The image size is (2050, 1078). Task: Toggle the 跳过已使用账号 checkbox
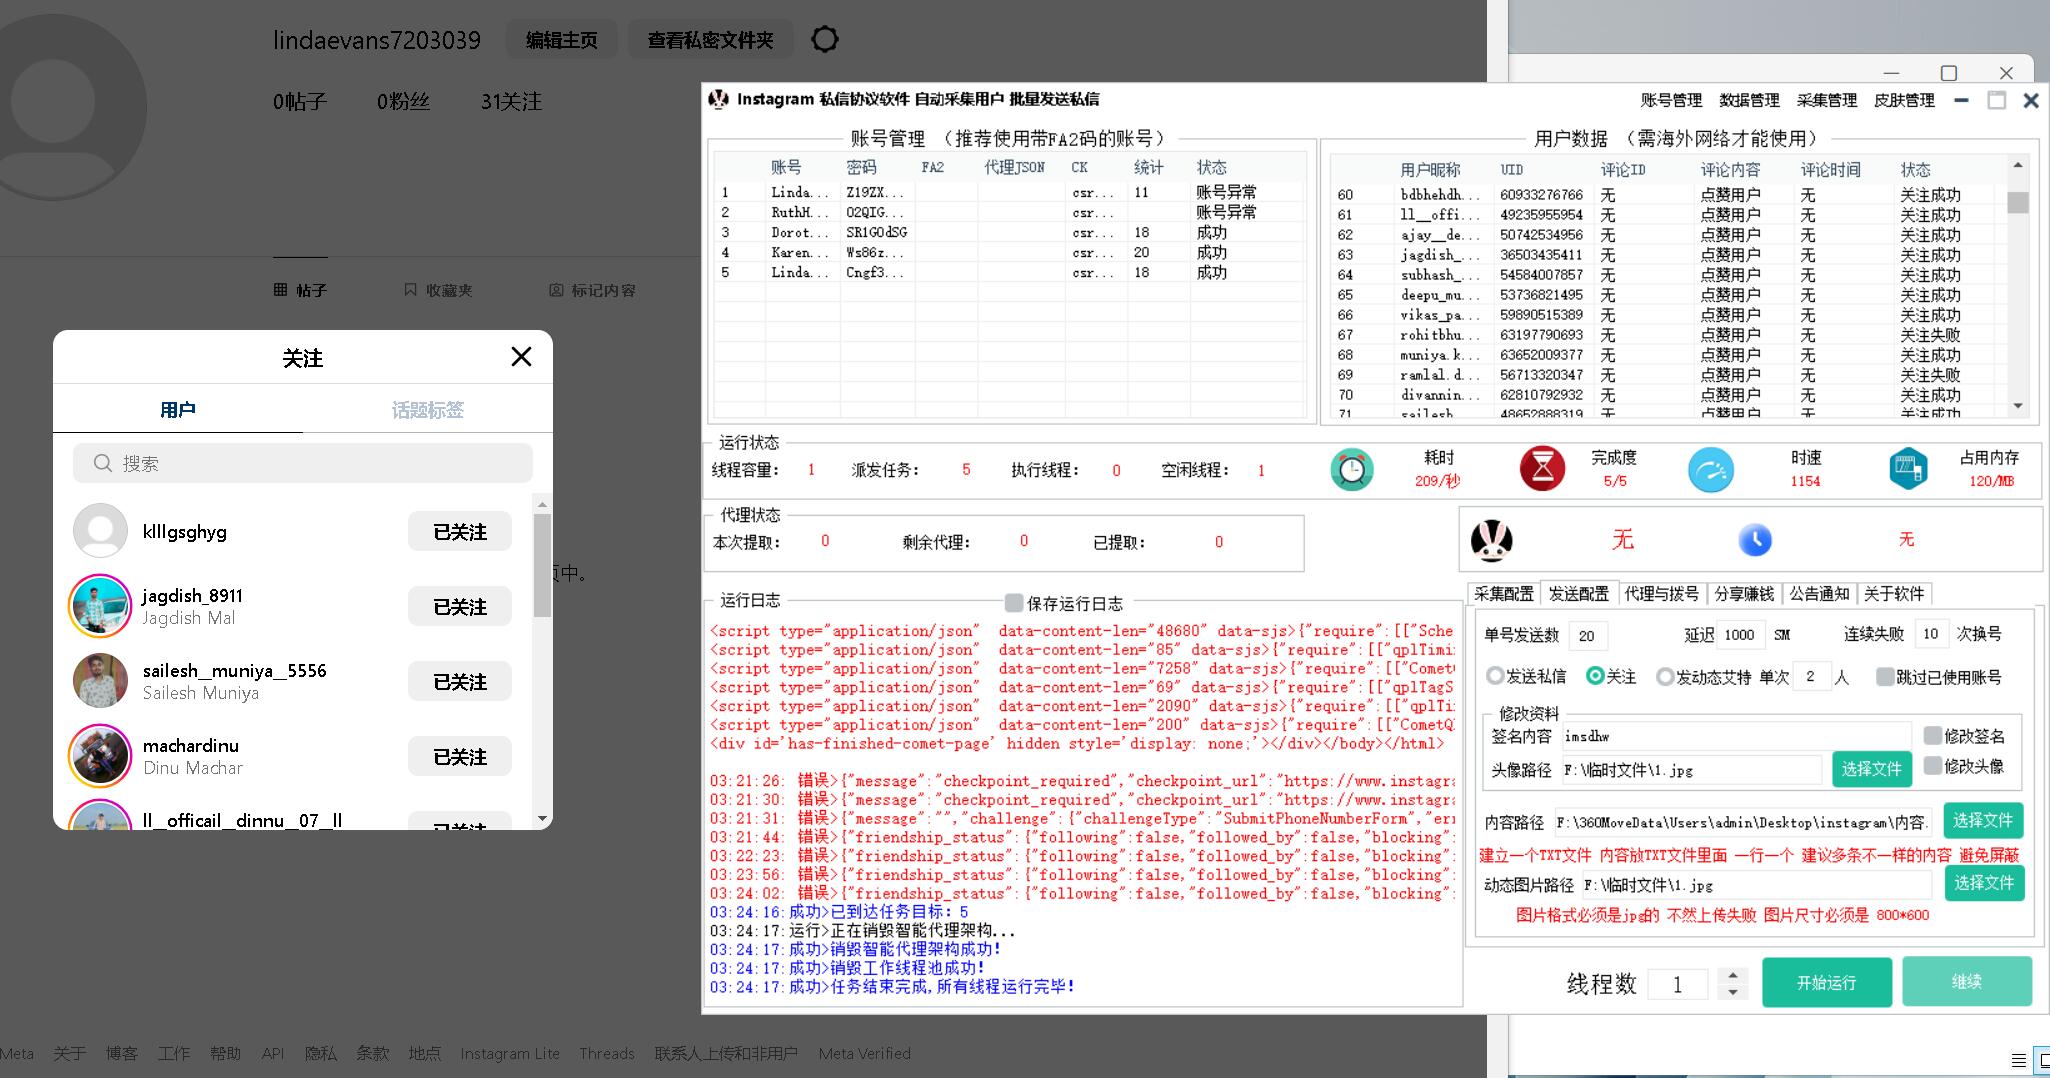(x=1885, y=677)
